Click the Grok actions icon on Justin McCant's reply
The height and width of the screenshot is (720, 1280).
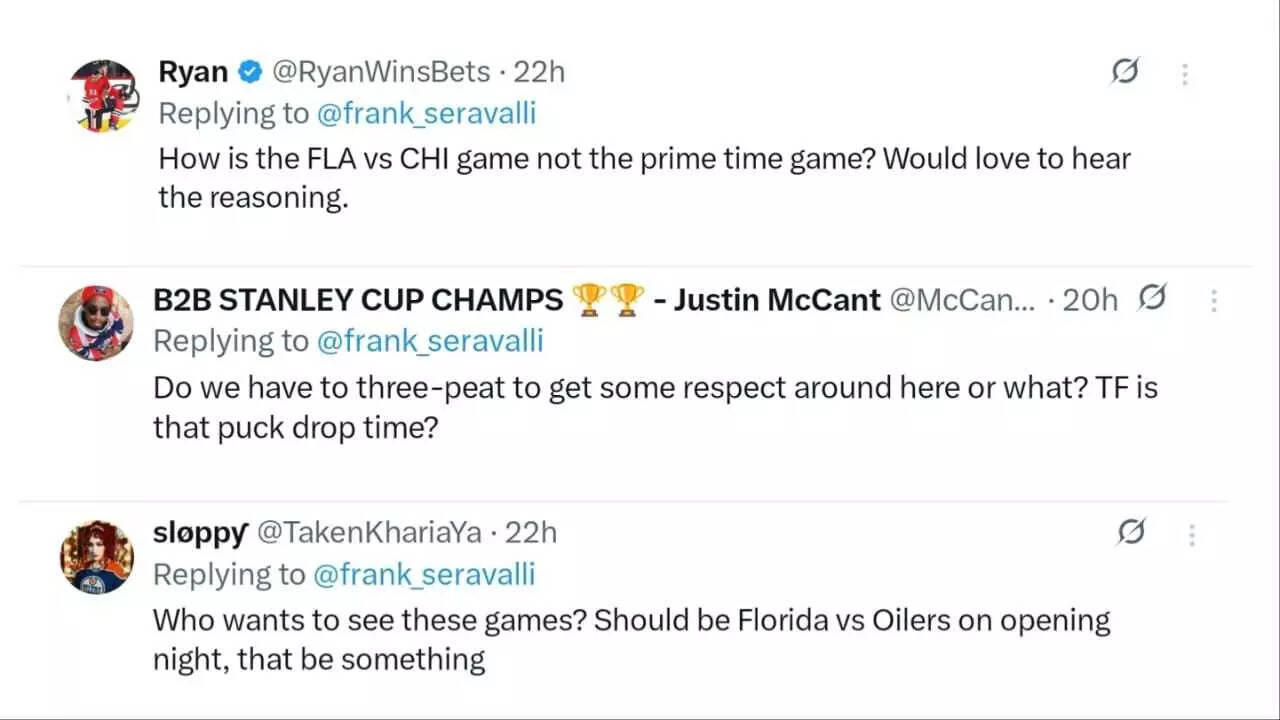click(x=1151, y=299)
